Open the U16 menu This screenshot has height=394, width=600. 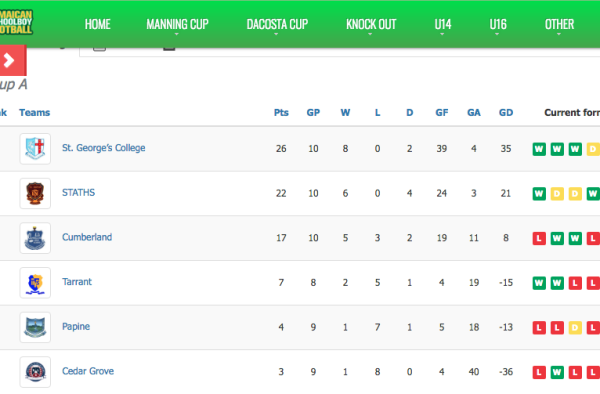[x=498, y=24]
